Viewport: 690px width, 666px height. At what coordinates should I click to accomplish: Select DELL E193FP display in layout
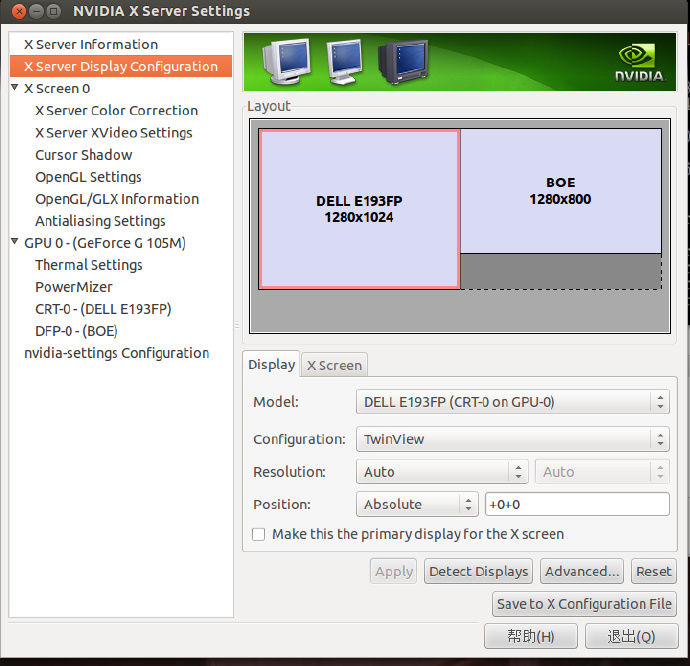pyautogui.click(x=359, y=209)
